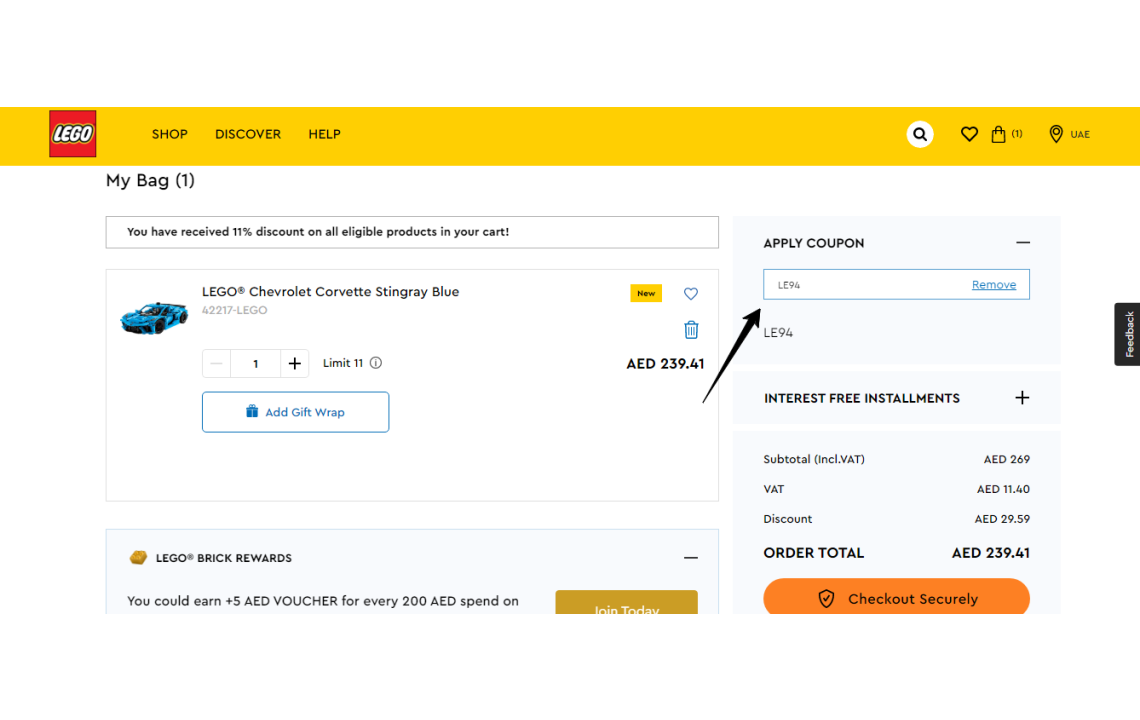Show the Limit 11 info icon
This screenshot has width=1140, height=720.
point(376,363)
